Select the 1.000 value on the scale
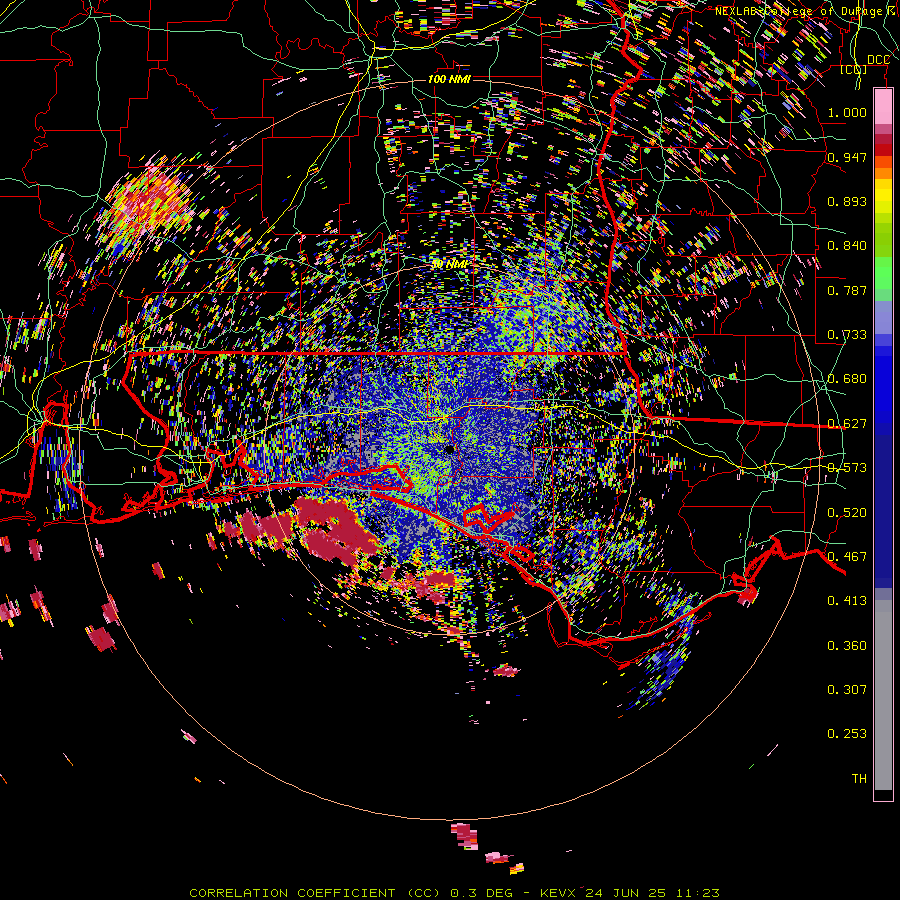The height and width of the screenshot is (900, 900). coord(847,112)
